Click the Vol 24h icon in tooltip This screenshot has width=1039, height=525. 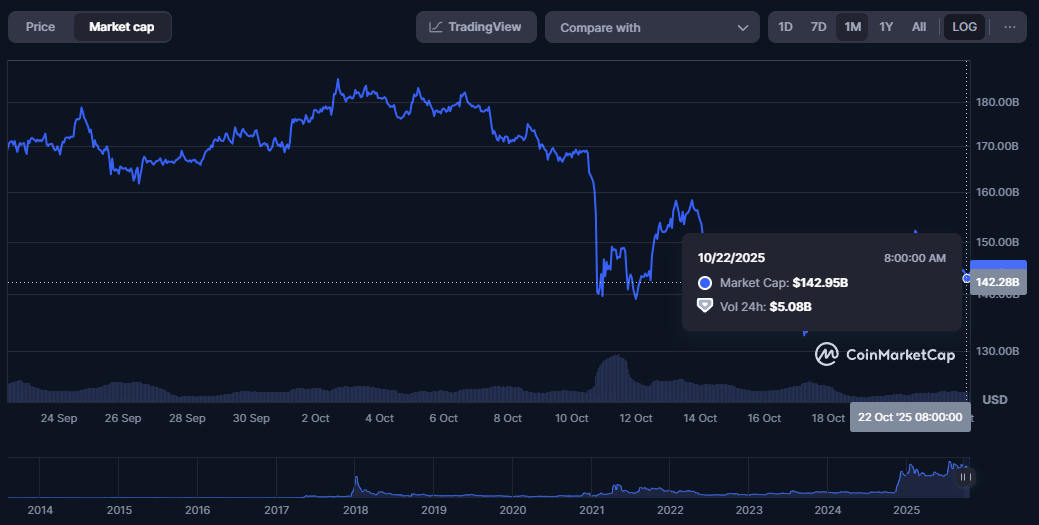(705, 306)
